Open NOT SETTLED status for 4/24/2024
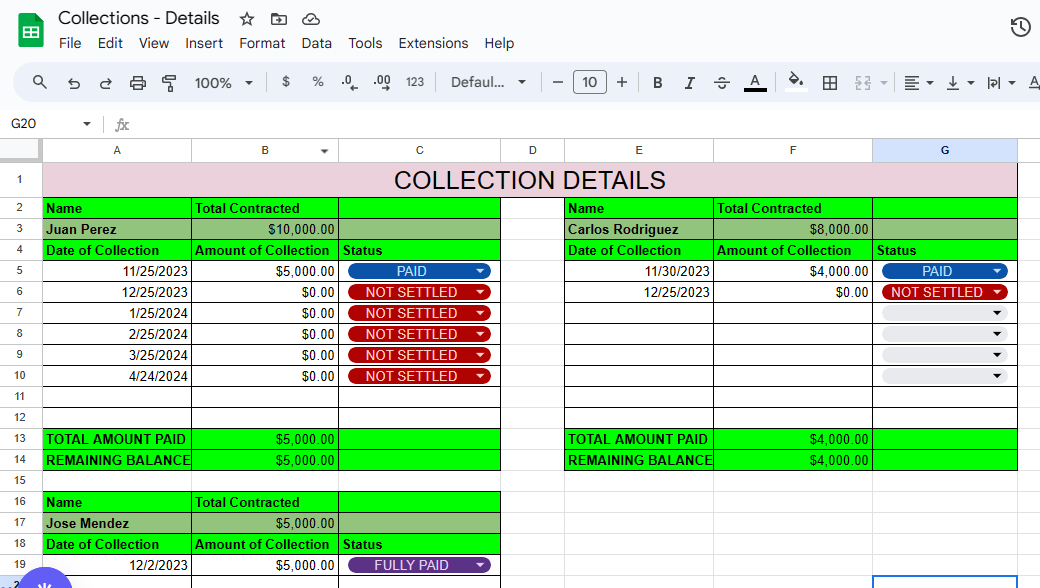Image resolution: width=1040 pixels, height=588 pixels. click(x=419, y=376)
